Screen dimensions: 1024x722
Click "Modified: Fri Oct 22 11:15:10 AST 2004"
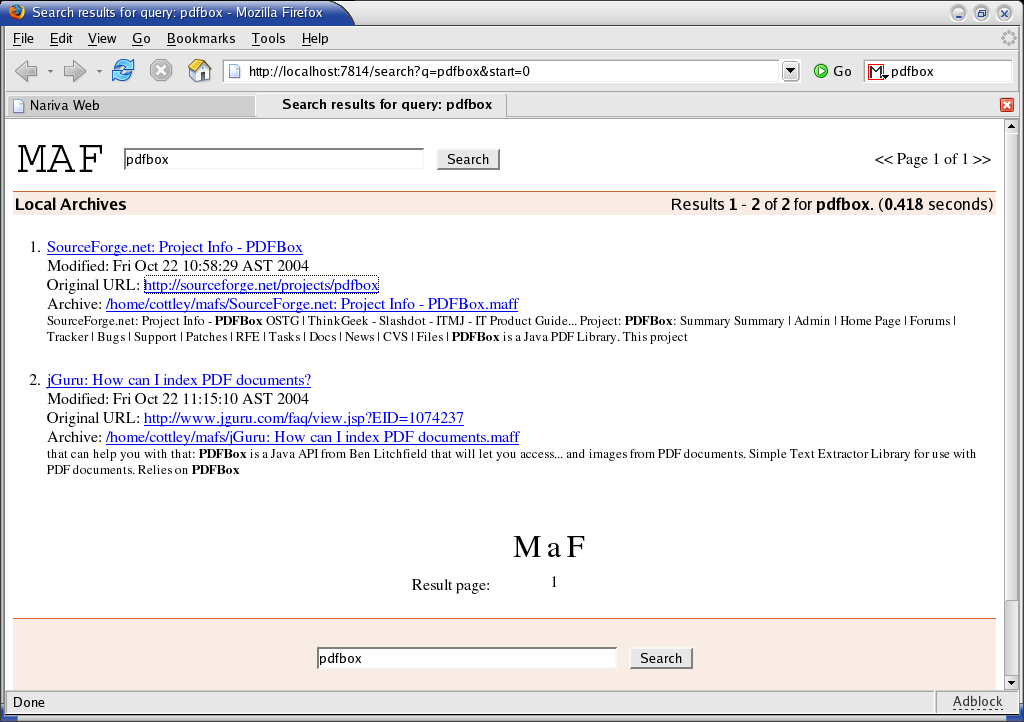pyautogui.click(x=178, y=399)
